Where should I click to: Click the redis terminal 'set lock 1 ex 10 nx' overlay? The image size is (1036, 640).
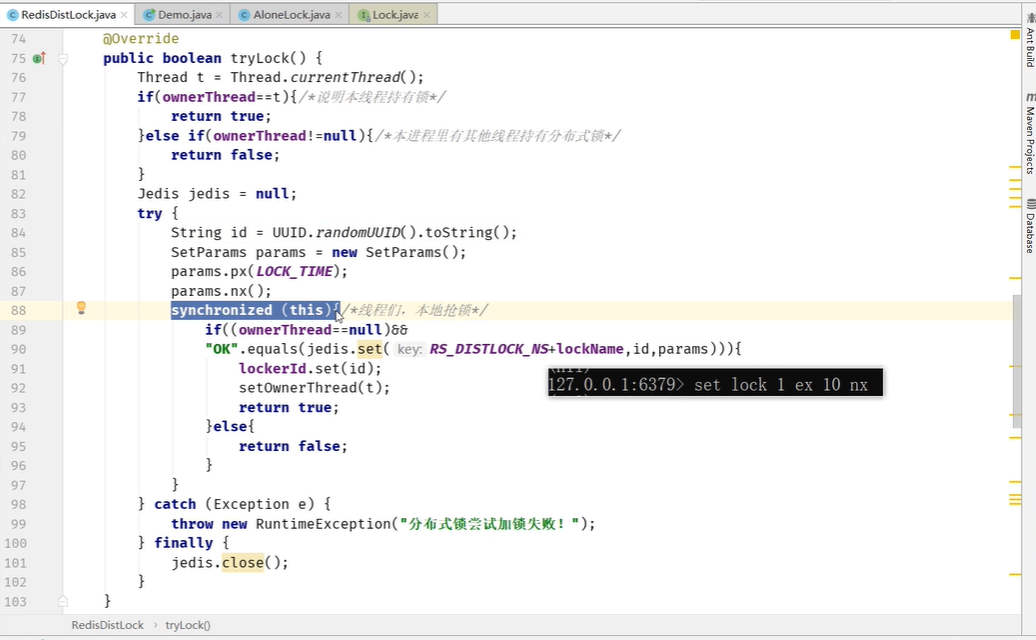tap(715, 383)
